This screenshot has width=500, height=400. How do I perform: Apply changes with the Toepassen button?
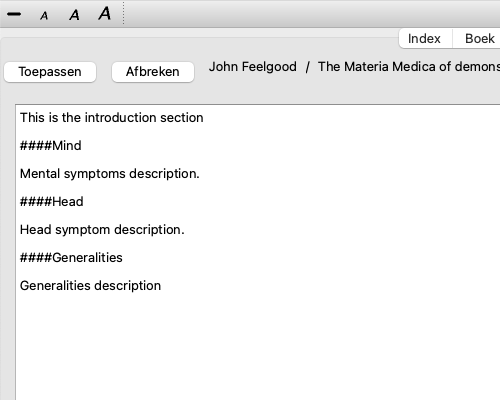50,72
